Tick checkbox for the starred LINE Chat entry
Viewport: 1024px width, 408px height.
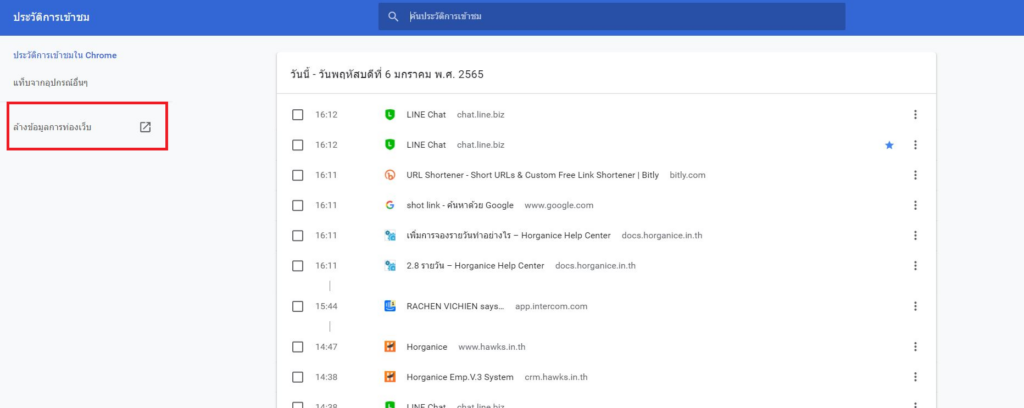pos(298,145)
